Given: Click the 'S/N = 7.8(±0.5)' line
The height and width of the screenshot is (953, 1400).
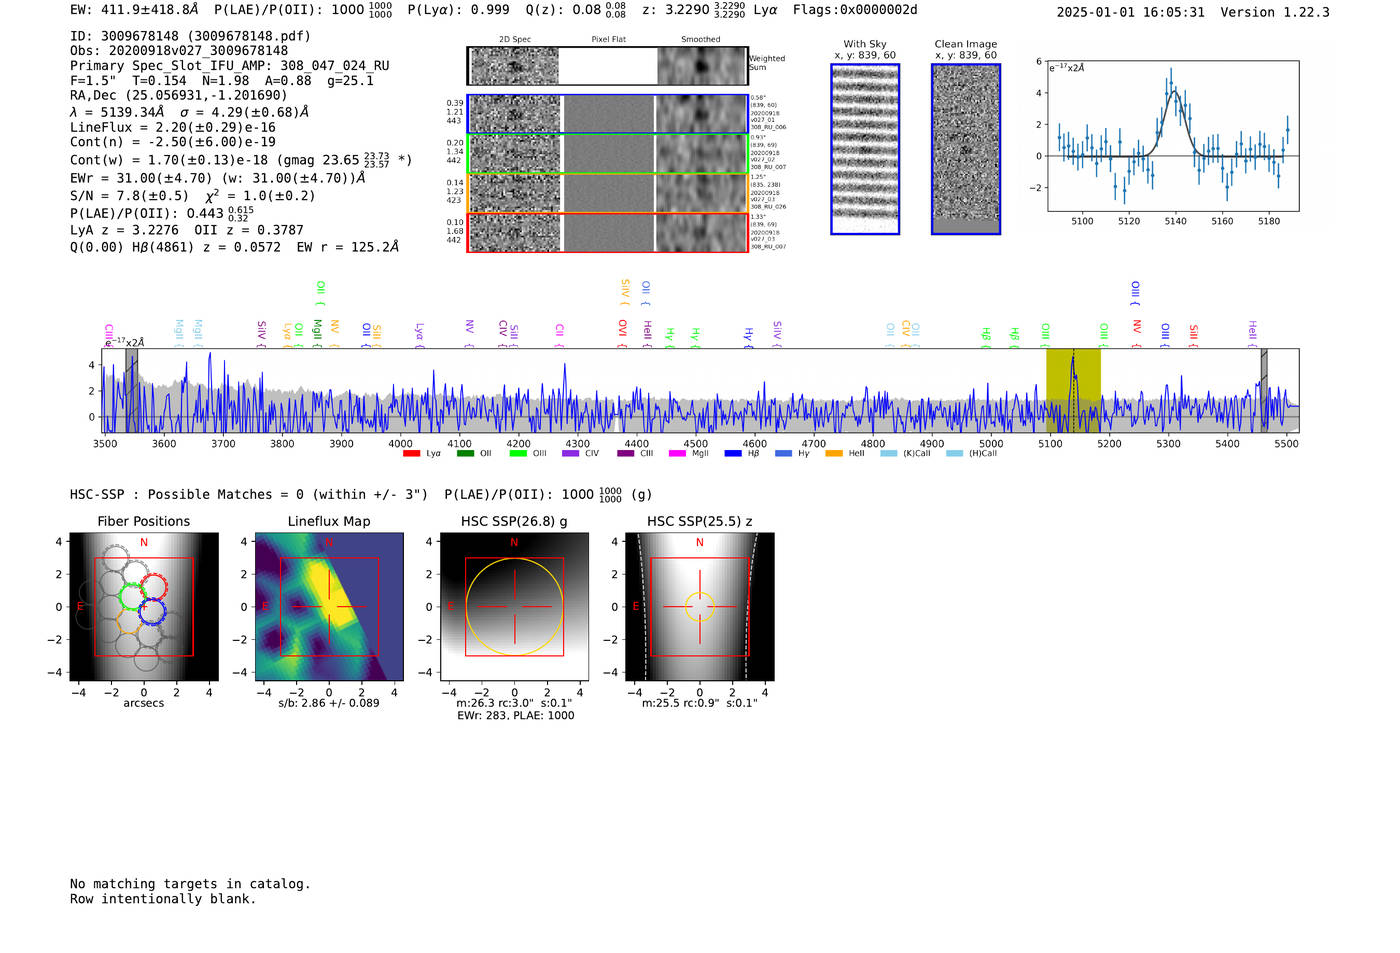Looking at the screenshot, I should tap(129, 196).
